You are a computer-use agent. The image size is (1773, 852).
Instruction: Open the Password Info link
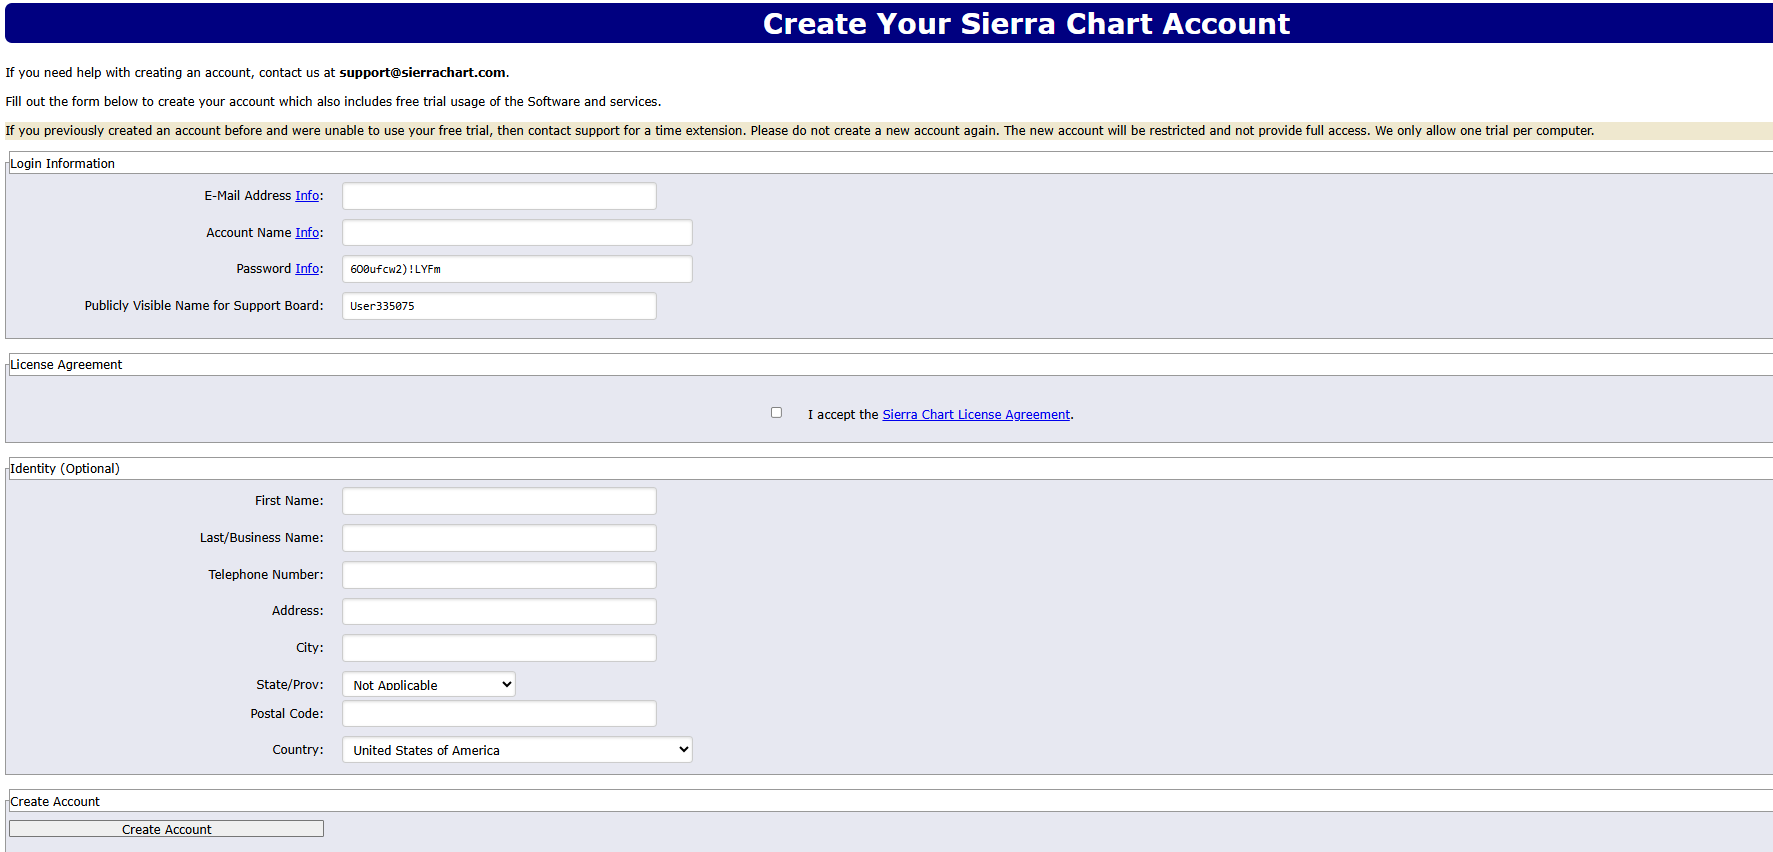click(x=307, y=269)
